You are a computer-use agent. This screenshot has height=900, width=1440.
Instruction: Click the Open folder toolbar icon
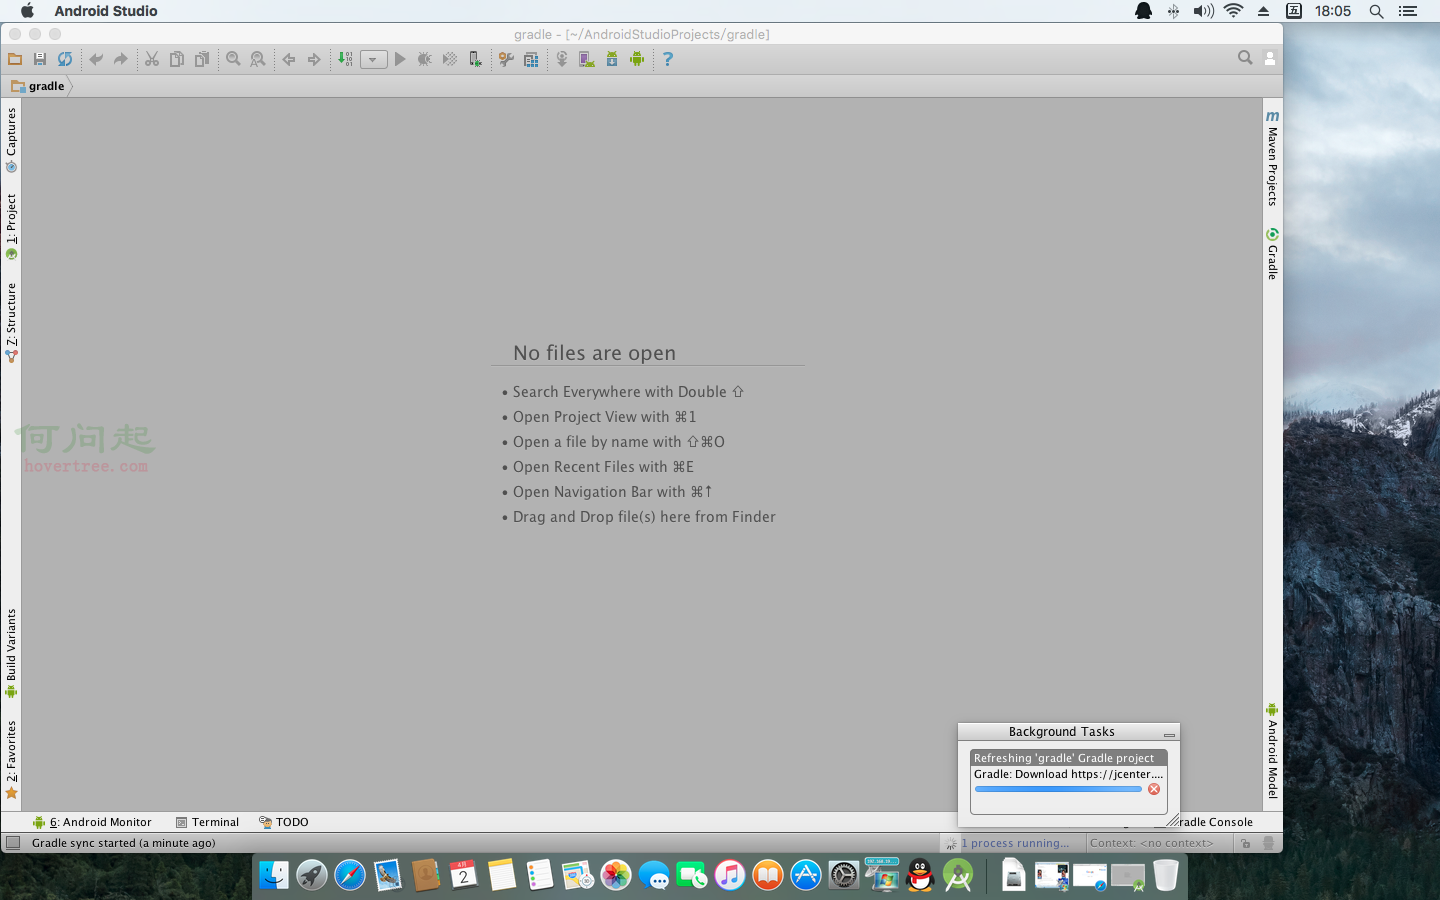point(15,59)
